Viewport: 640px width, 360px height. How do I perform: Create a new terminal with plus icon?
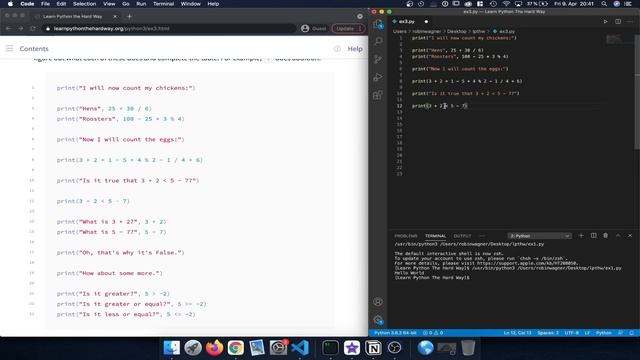pos(581,236)
